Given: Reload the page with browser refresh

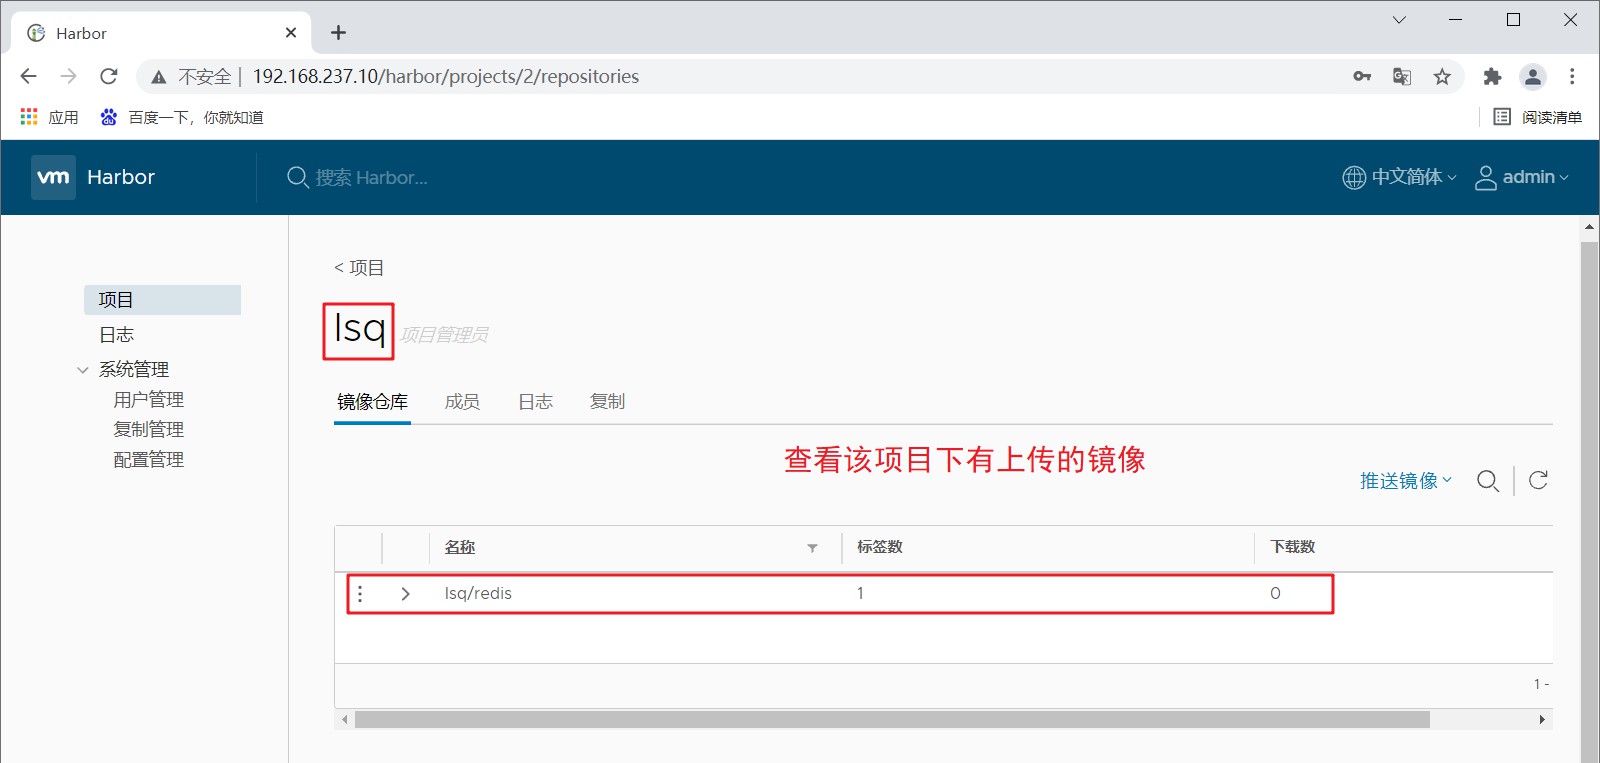Looking at the screenshot, I should tap(109, 76).
